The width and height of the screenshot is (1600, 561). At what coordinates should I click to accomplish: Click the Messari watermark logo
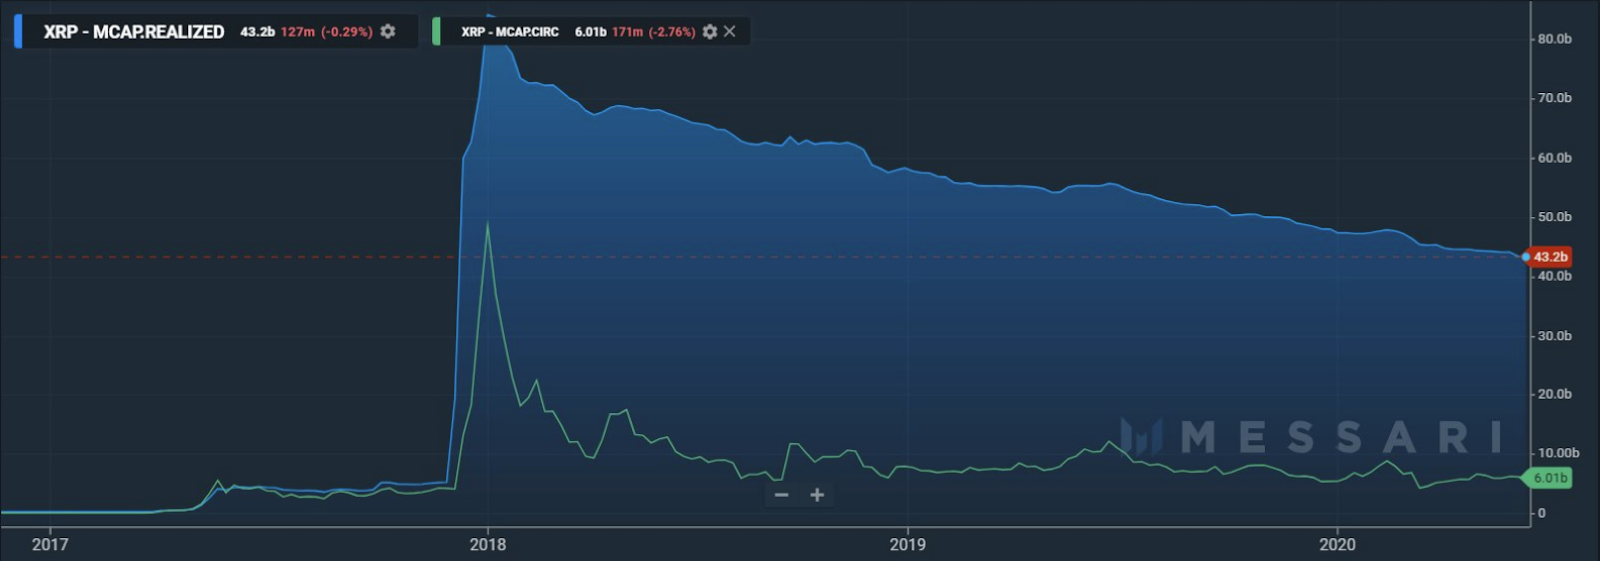[1312, 437]
